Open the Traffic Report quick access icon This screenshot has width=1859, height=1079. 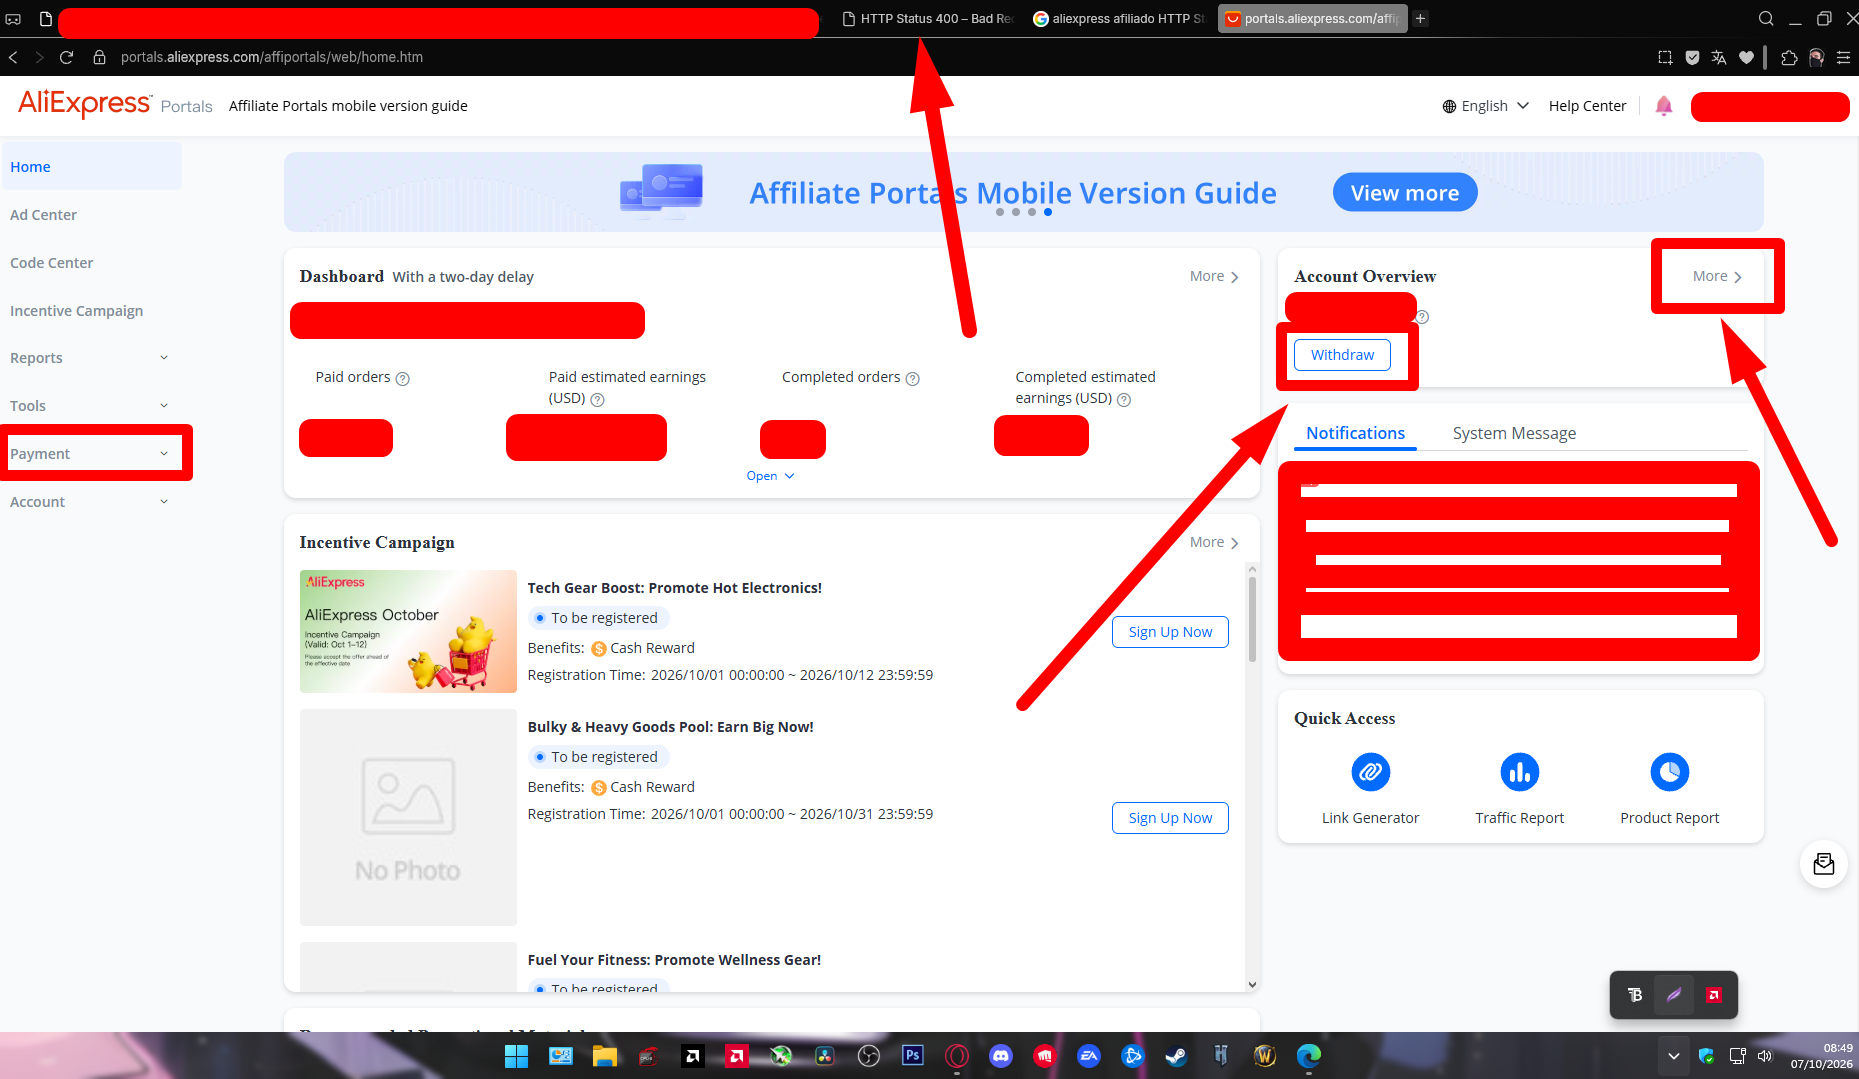[x=1519, y=772]
